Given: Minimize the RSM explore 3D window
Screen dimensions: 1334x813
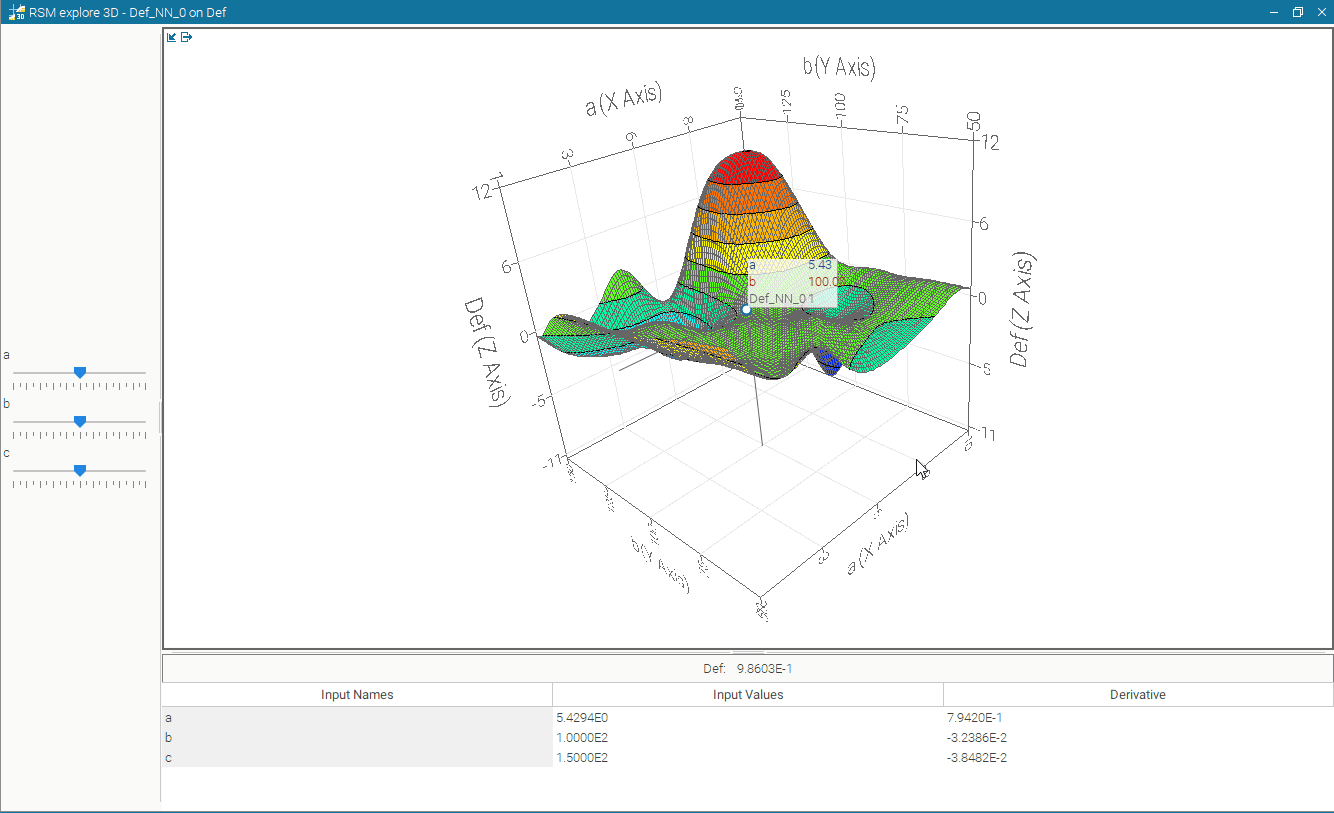Looking at the screenshot, I should click(1274, 12).
